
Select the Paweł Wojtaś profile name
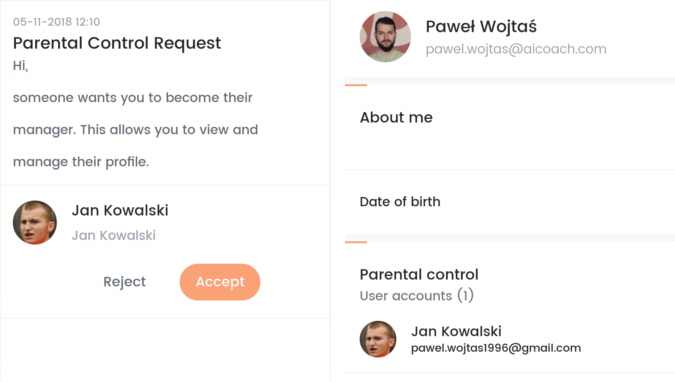coord(481,26)
